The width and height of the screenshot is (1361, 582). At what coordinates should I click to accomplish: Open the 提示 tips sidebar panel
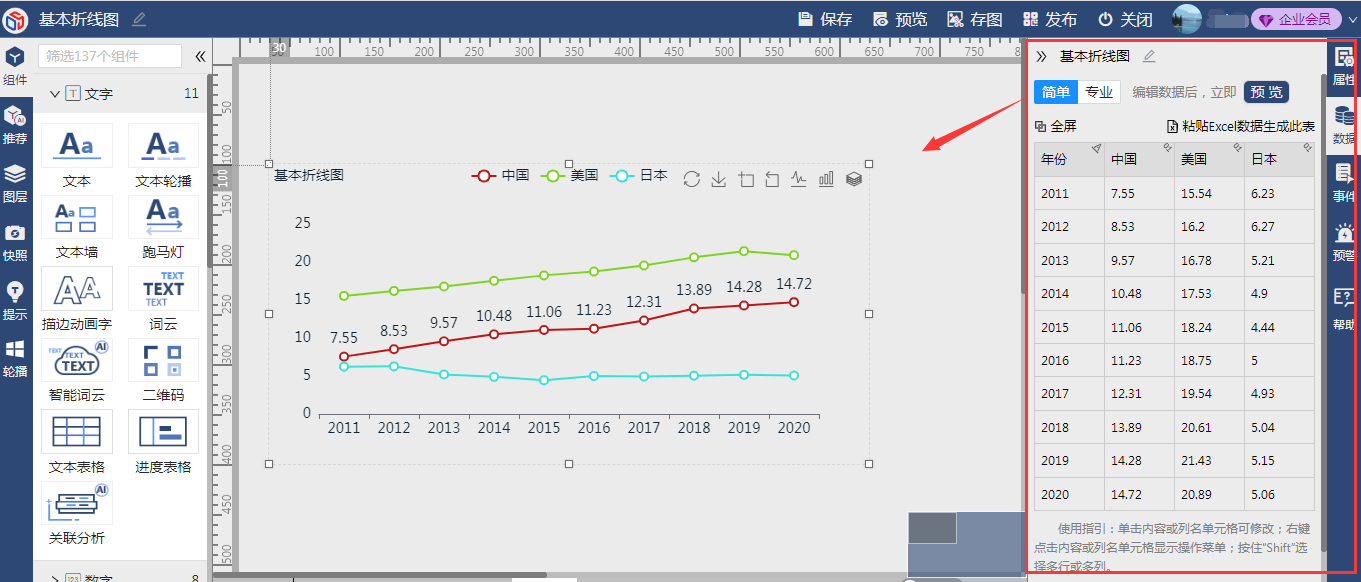click(15, 301)
